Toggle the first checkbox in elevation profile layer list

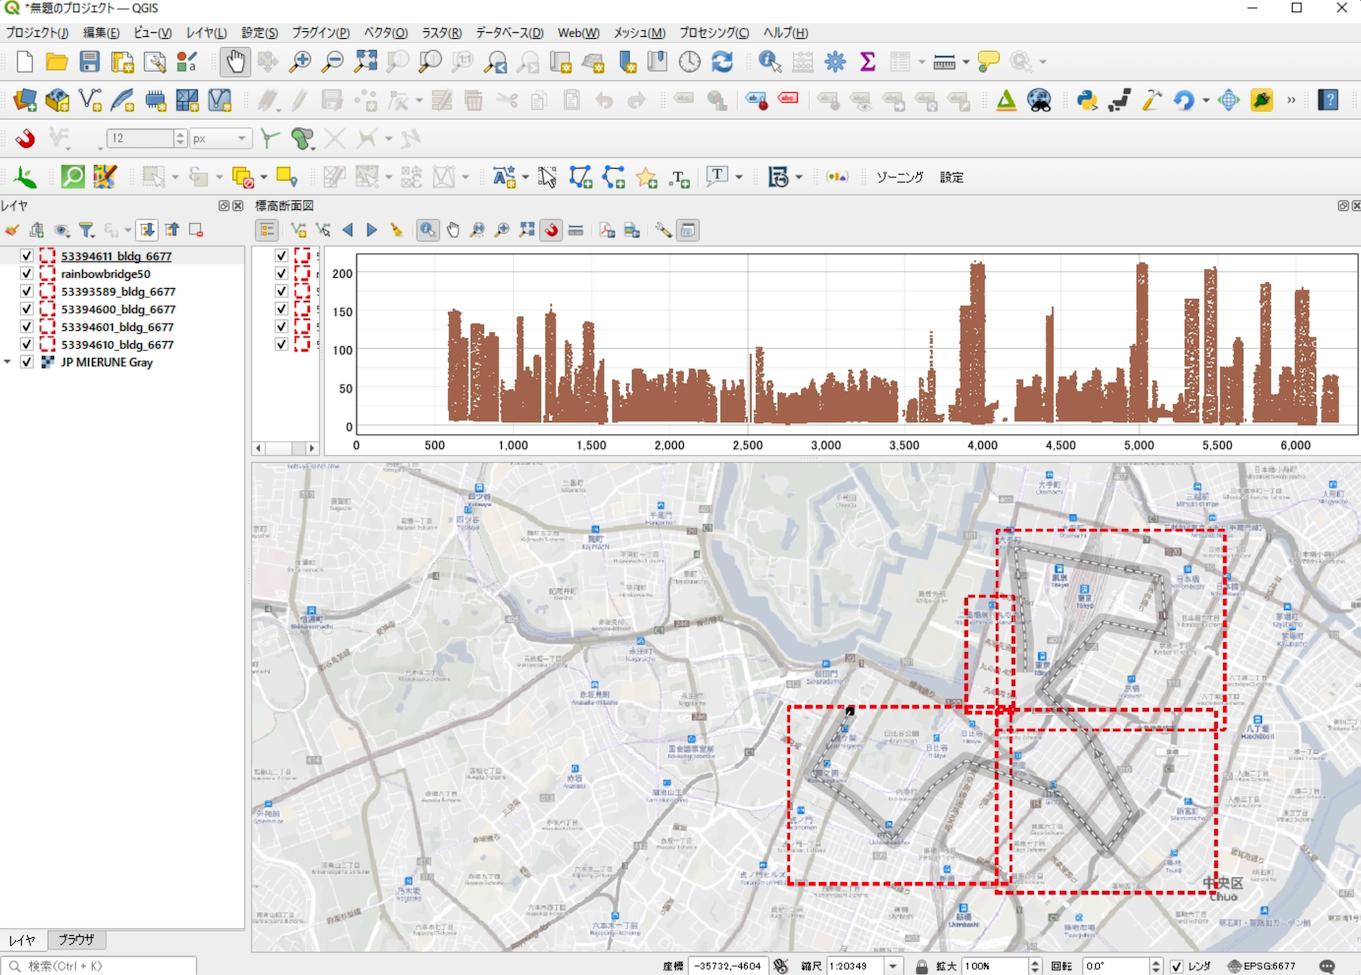pos(281,256)
